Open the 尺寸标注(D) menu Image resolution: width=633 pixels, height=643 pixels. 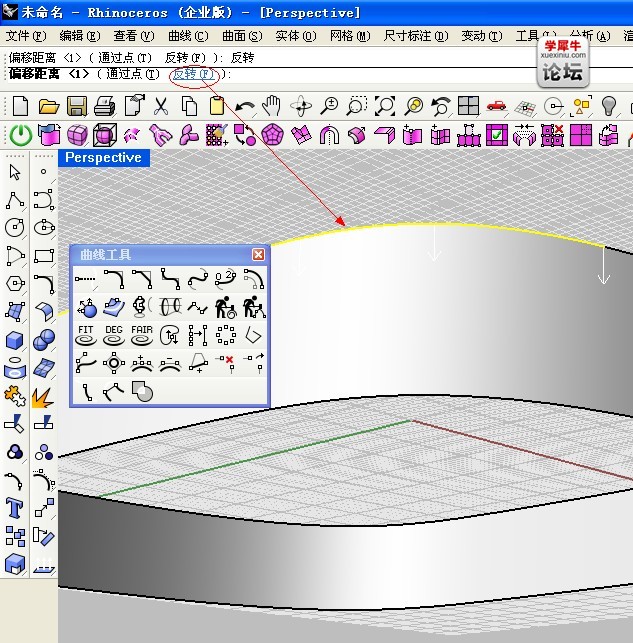coord(416,36)
